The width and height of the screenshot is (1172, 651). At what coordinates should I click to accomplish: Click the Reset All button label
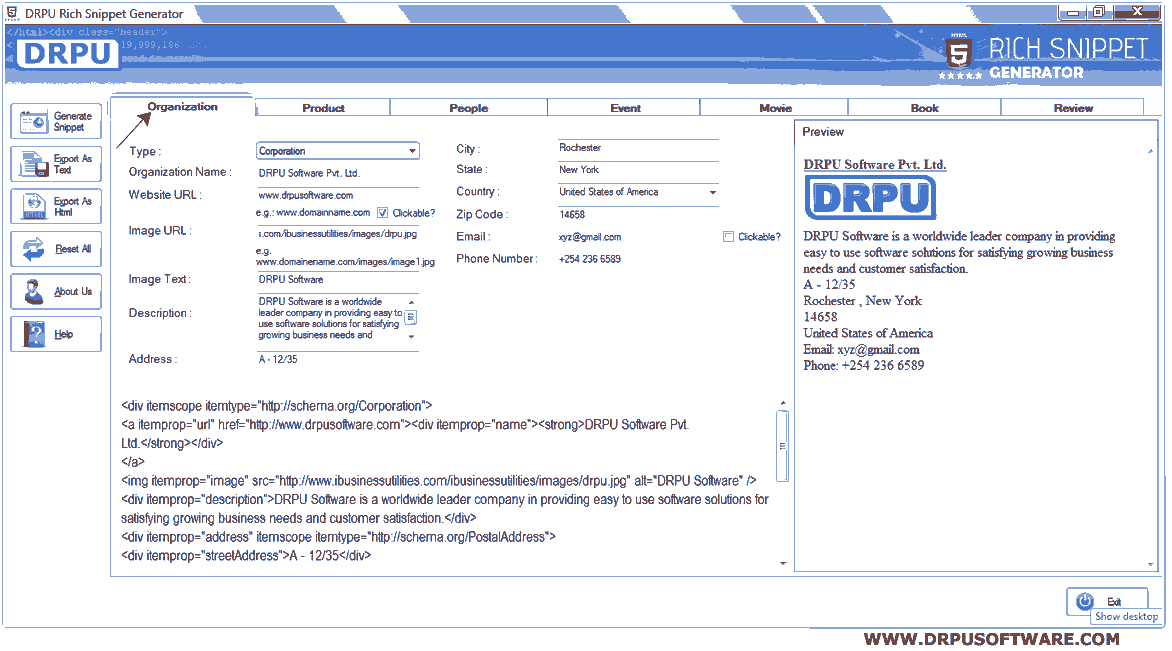[x=73, y=249]
